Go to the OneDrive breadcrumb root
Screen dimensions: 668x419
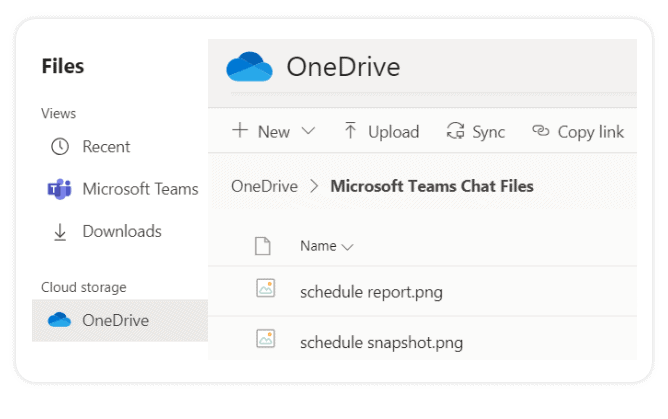click(x=264, y=187)
